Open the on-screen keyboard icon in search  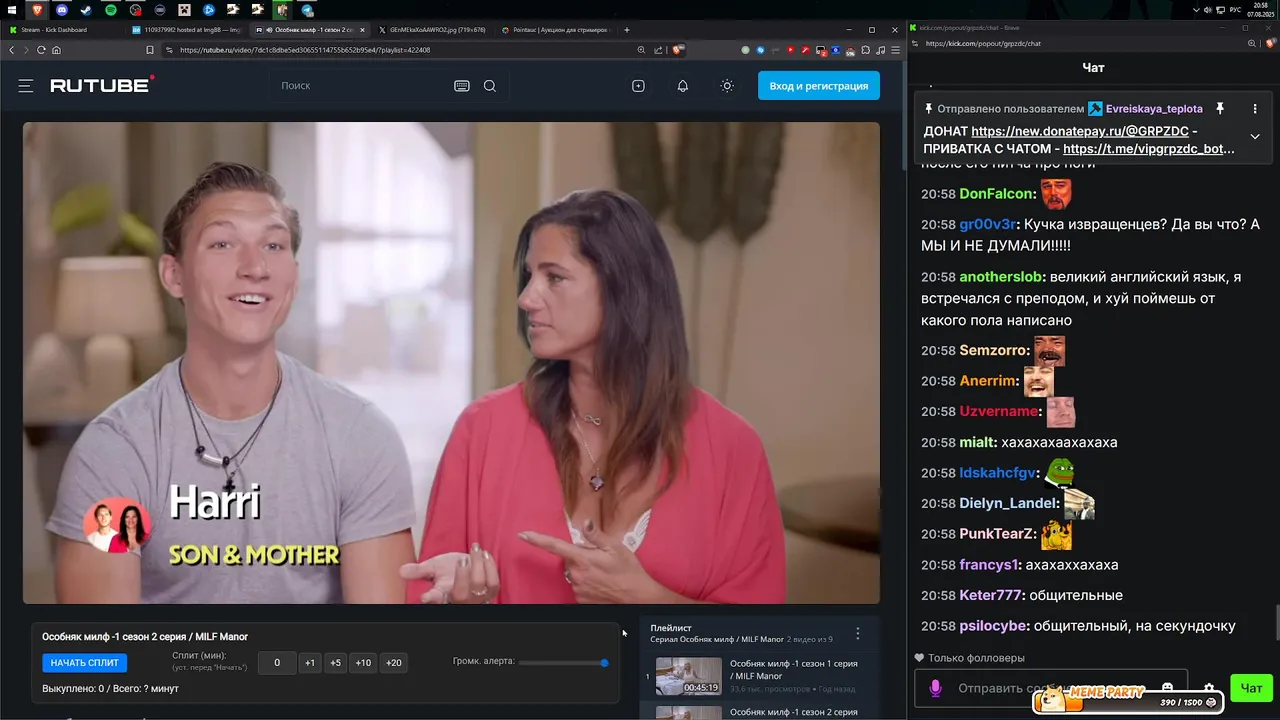click(462, 86)
